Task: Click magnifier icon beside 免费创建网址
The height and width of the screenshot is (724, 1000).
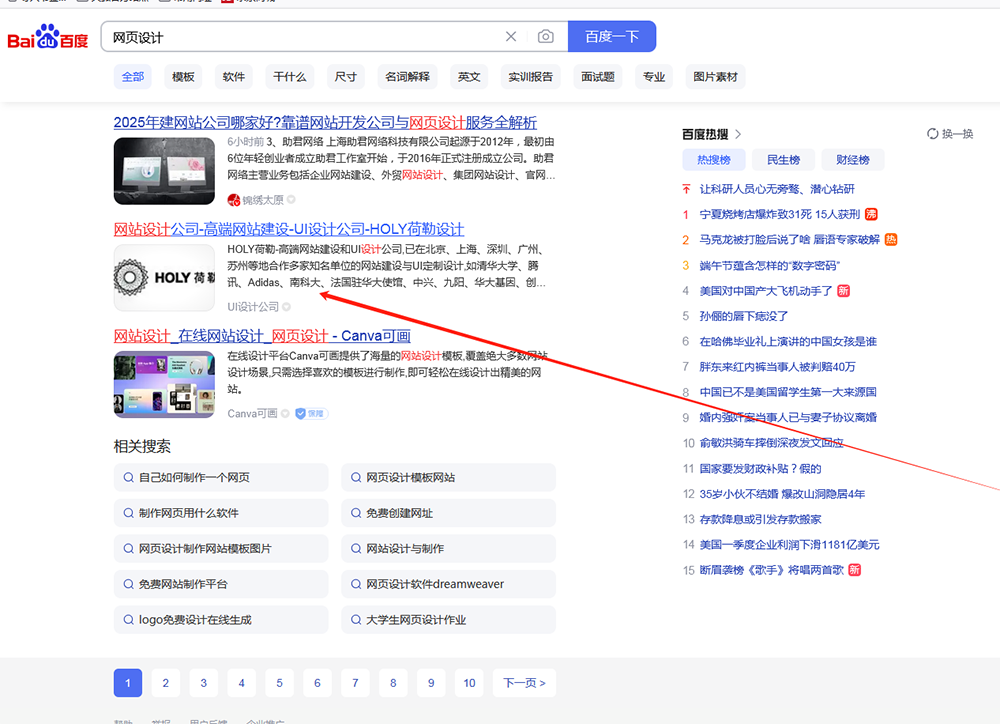Action: coord(355,513)
